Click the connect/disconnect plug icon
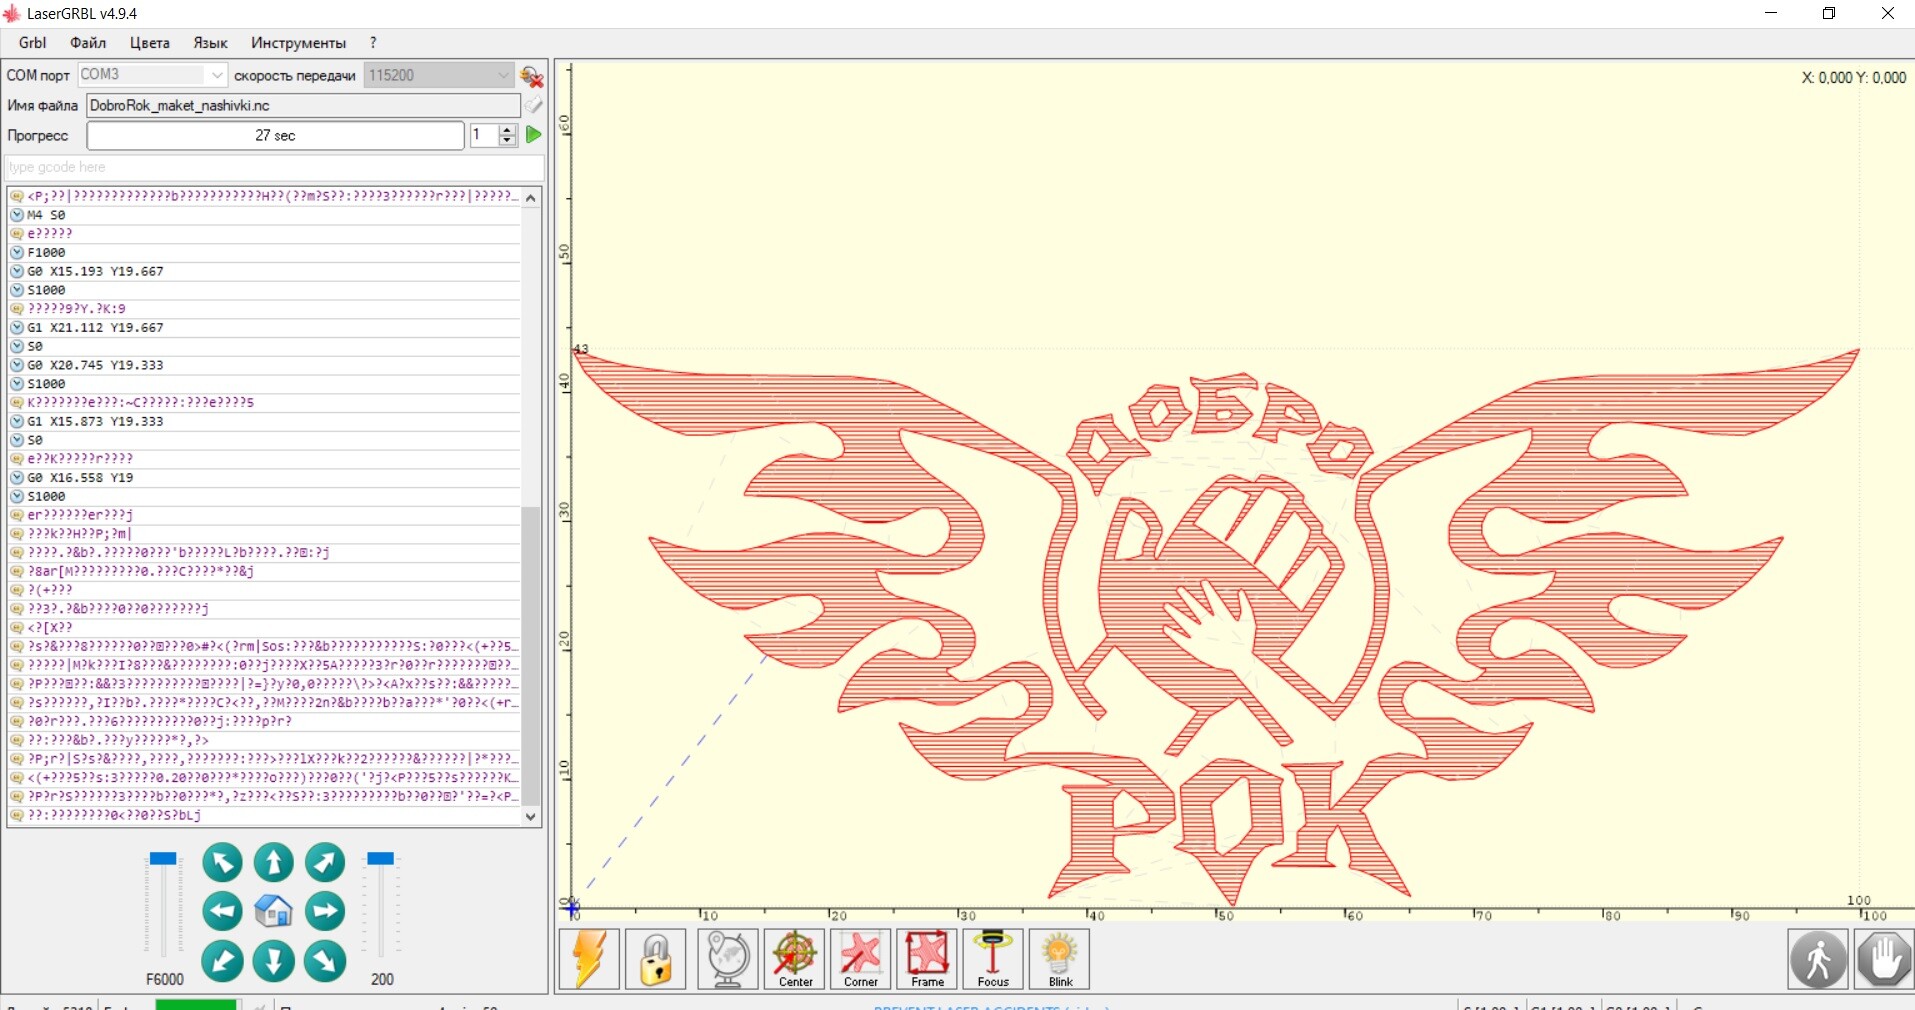 (532, 76)
